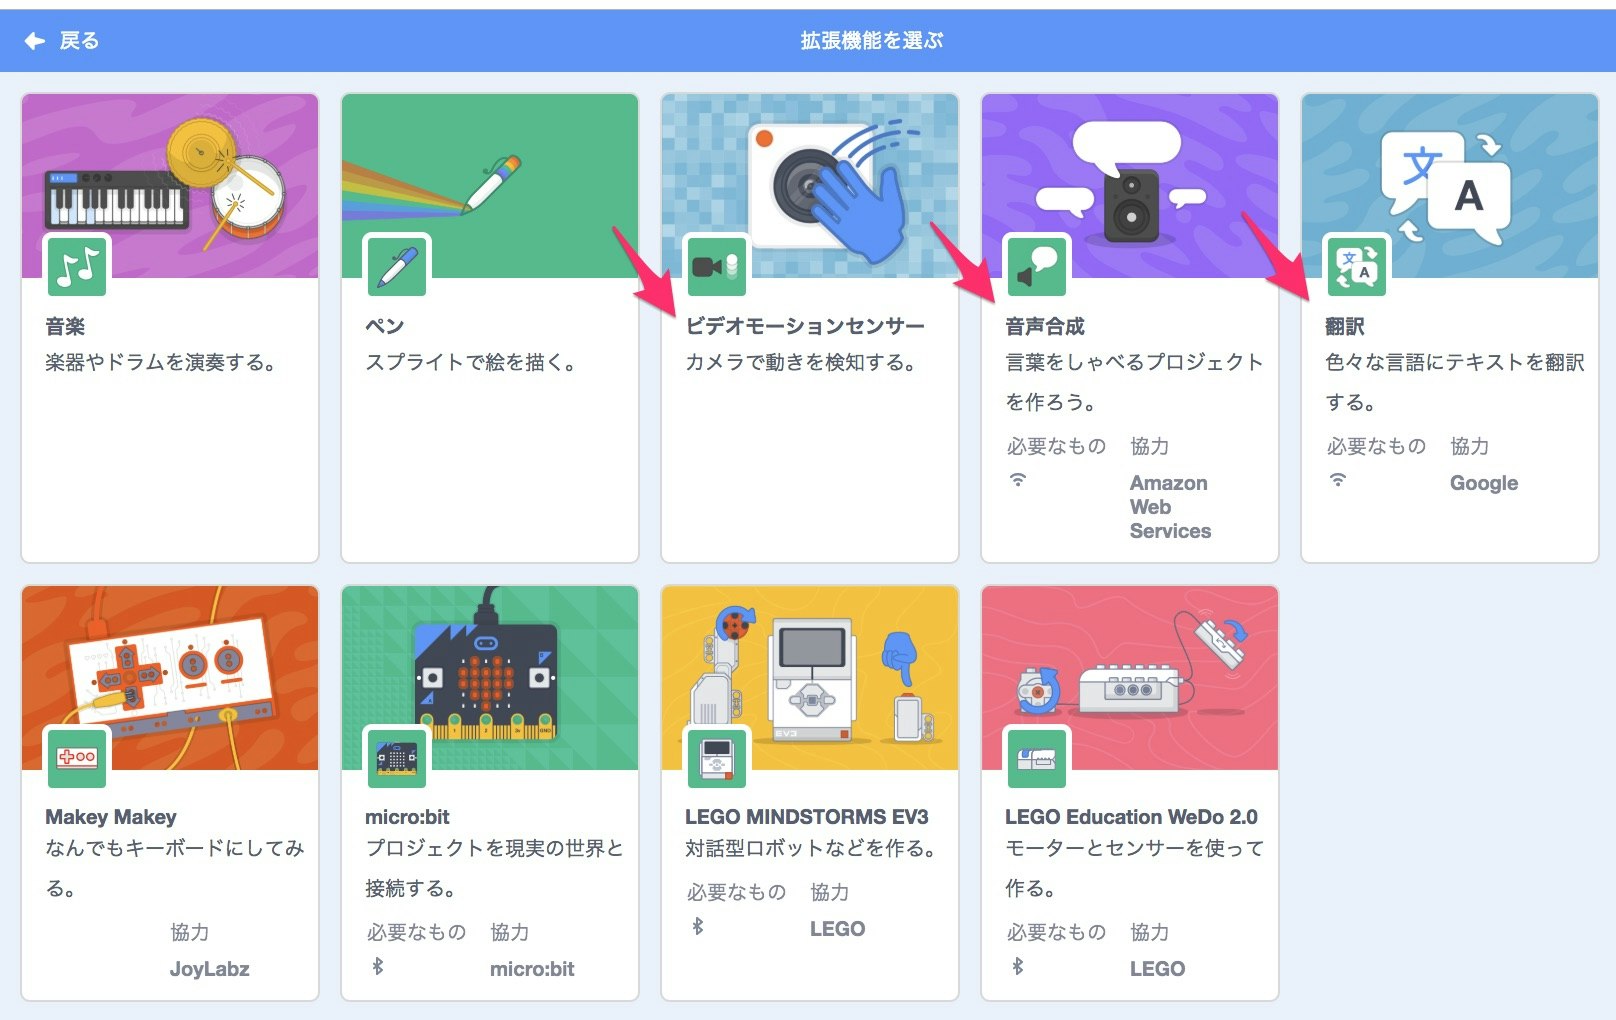Click the Wi-Fi icon under 音声合成 requirements
The height and width of the screenshot is (1020, 1616).
click(x=1016, y=482)
